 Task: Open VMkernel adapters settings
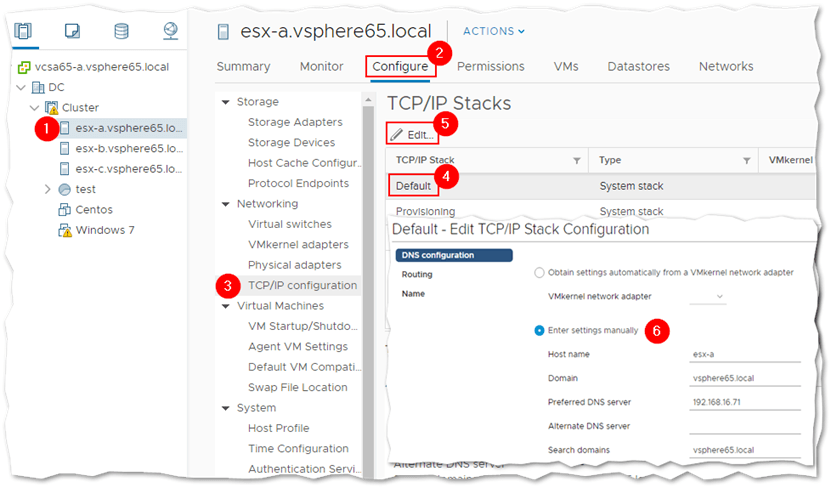[x=298, y=245]
